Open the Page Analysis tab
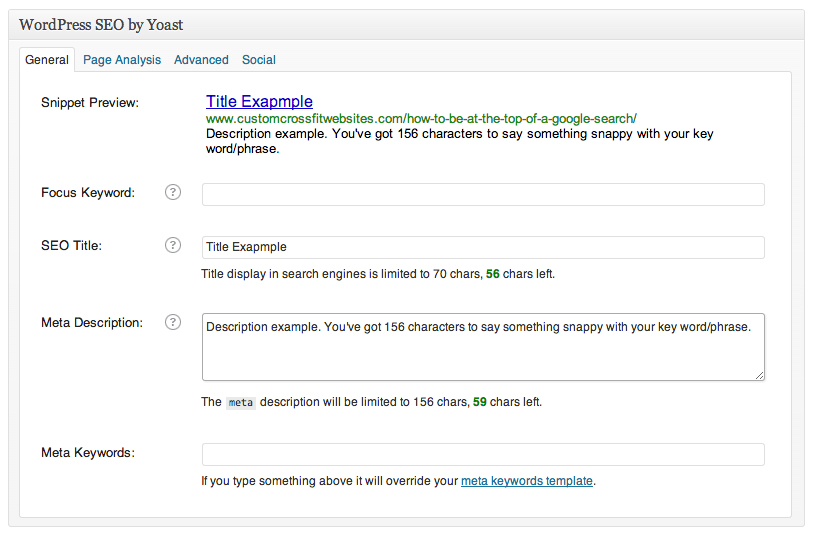Image resolution: width=814 pixels, height=536 pixels. (122, 60)
